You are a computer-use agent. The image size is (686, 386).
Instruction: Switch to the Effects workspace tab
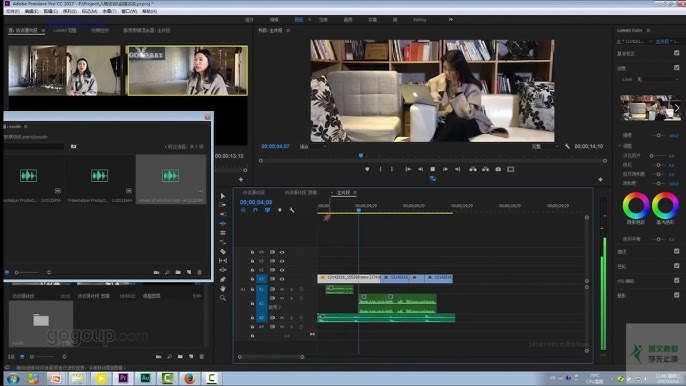point(323,20)
